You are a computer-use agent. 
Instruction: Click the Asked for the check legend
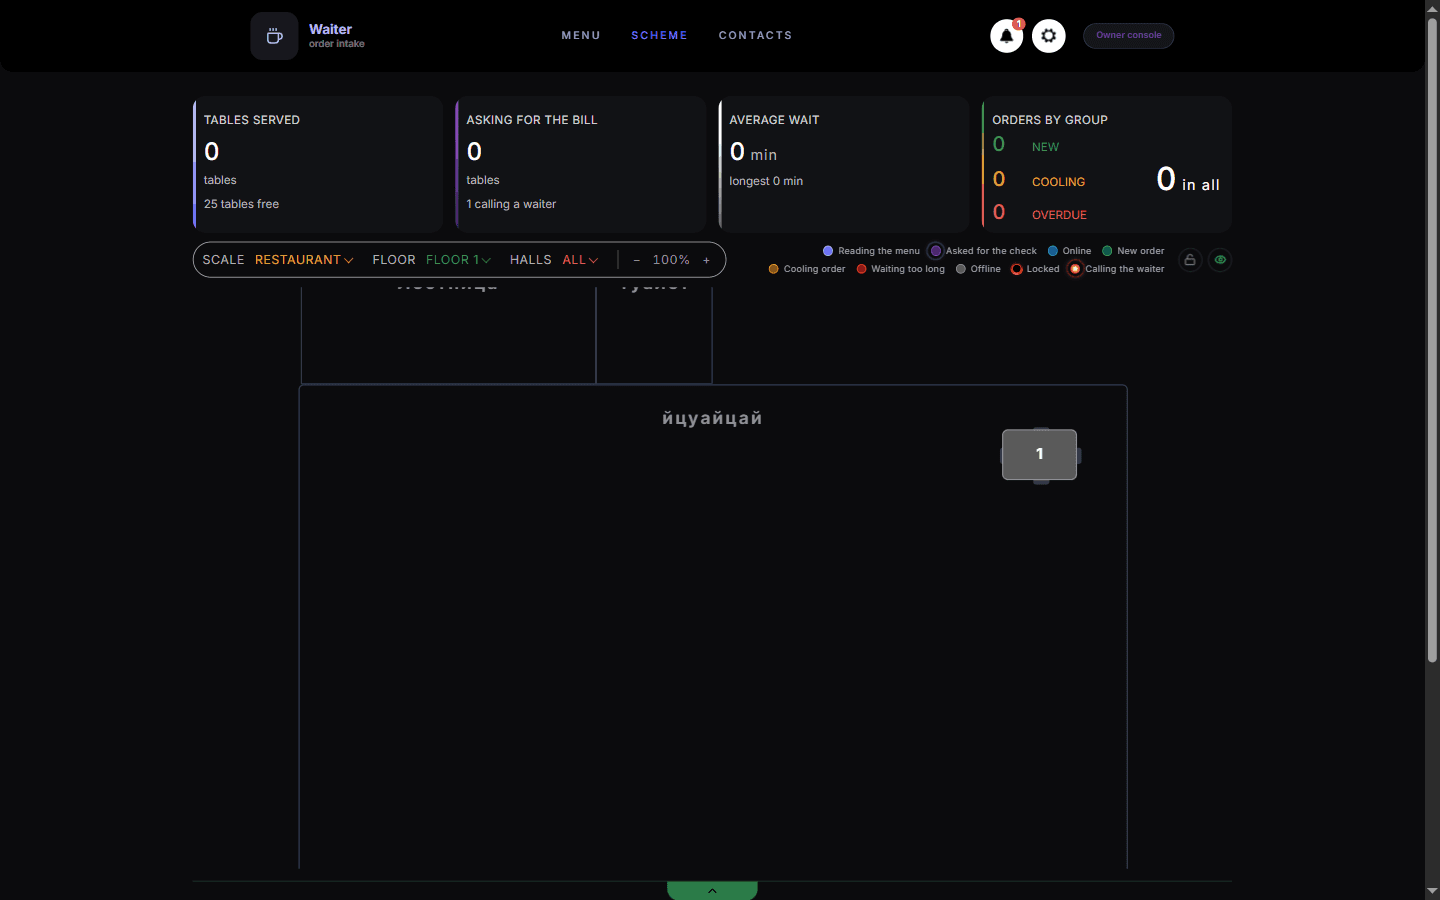pos(983,251)
